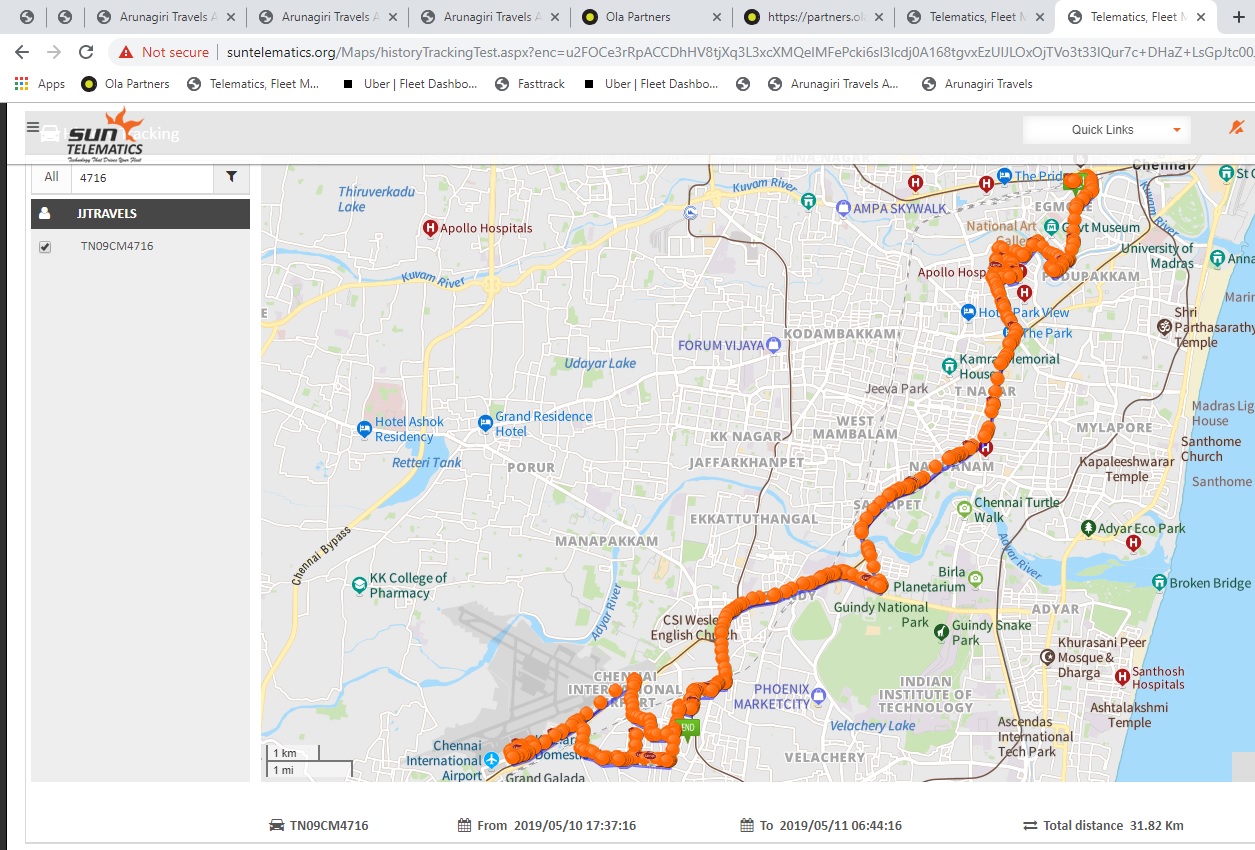
Task: Open a new browser tab
Action: pyautogui.click(x=1238, y=17)
